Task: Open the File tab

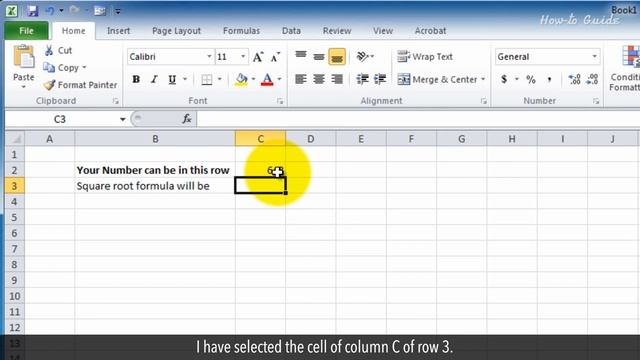Action: (26, 31)
